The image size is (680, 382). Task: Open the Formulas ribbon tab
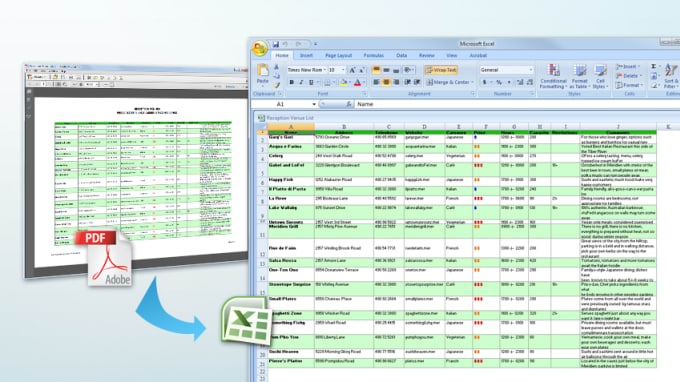click(x=373, y=56)
